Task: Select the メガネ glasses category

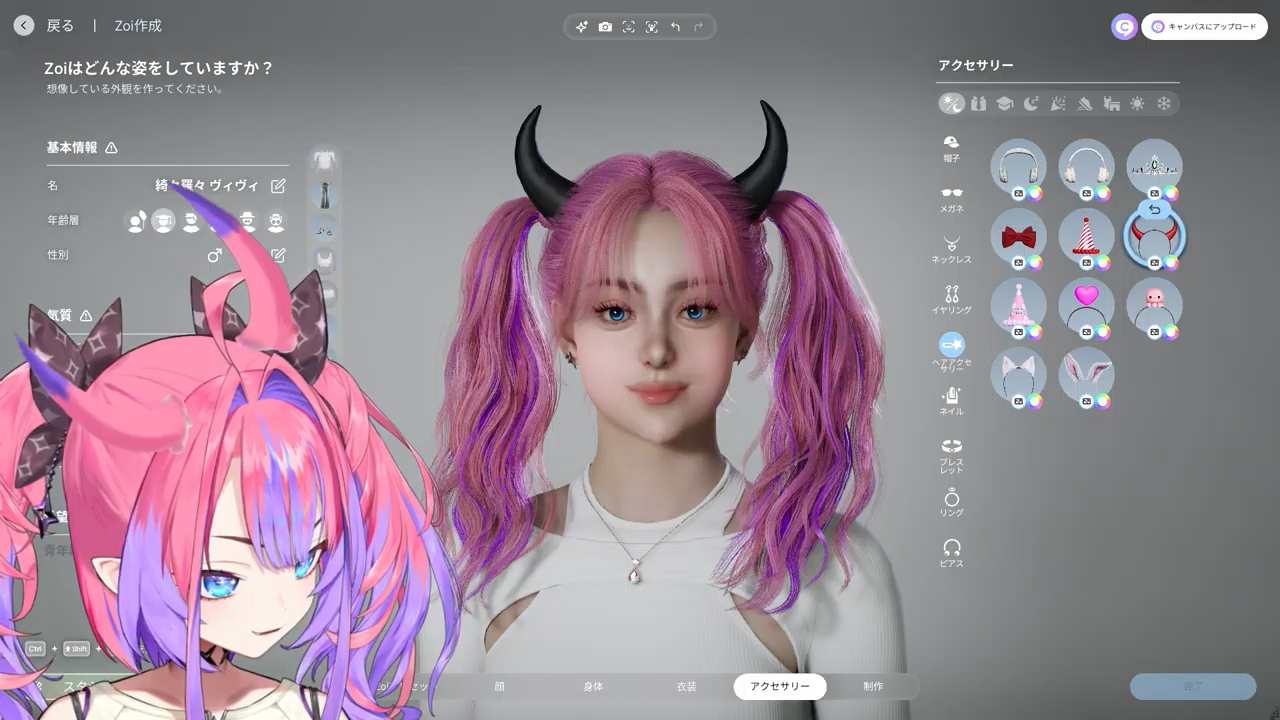Action: [951, 198]
